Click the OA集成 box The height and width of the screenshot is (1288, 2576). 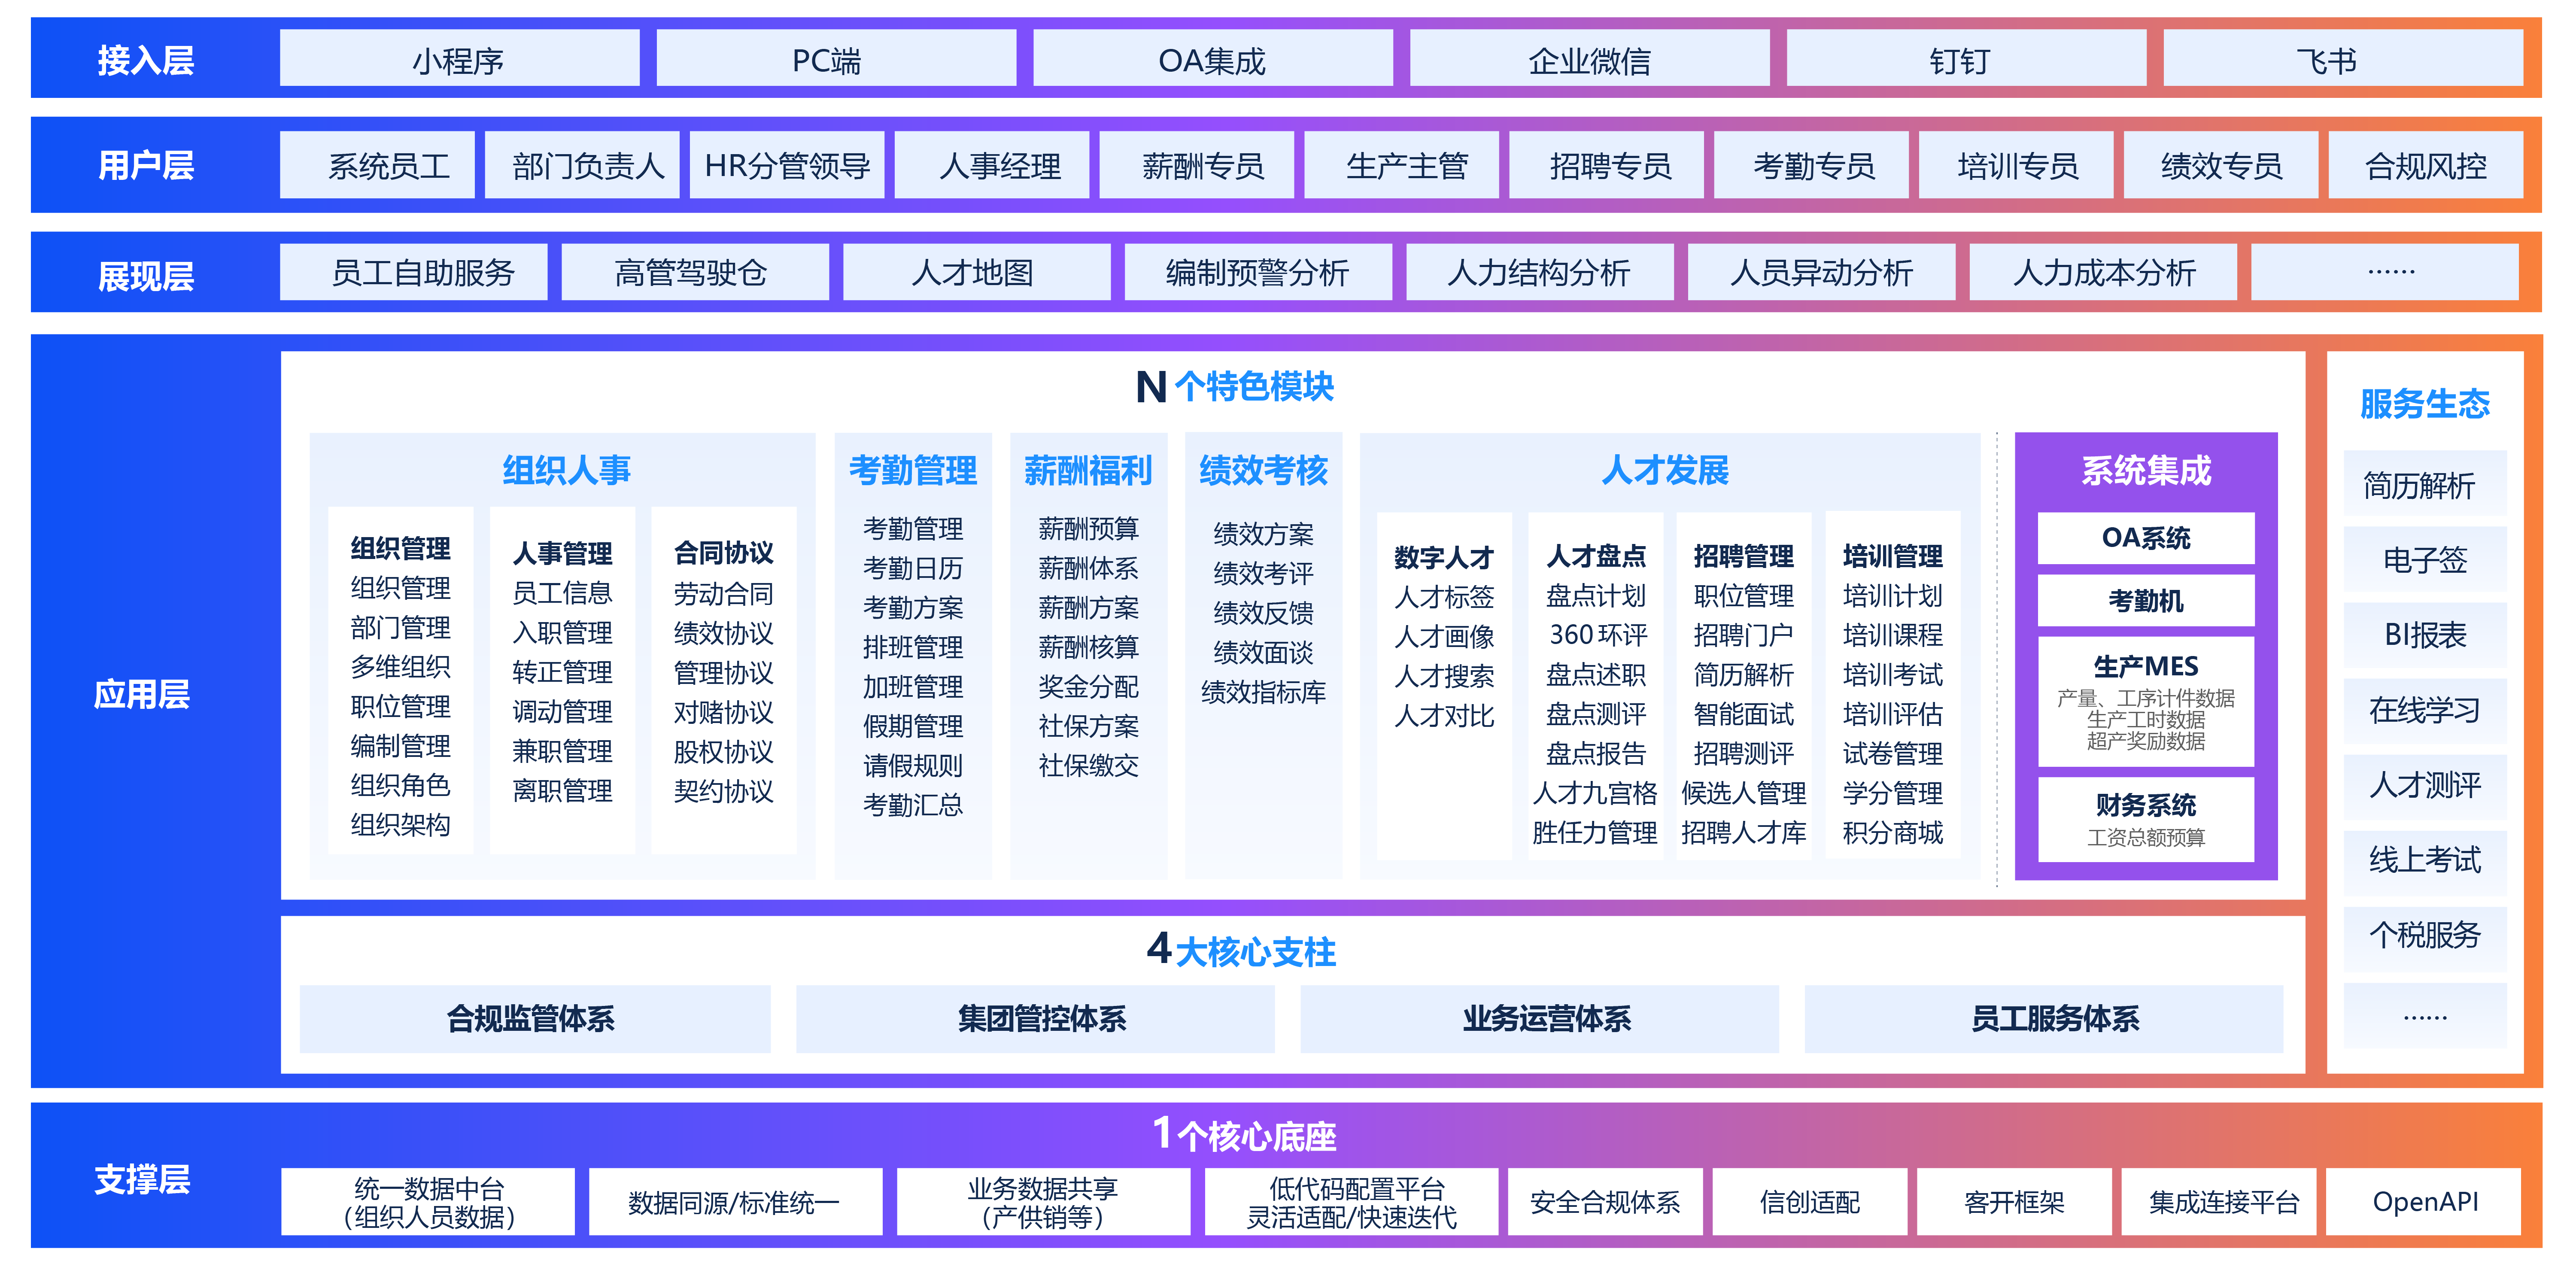(x=1212, y=59)
